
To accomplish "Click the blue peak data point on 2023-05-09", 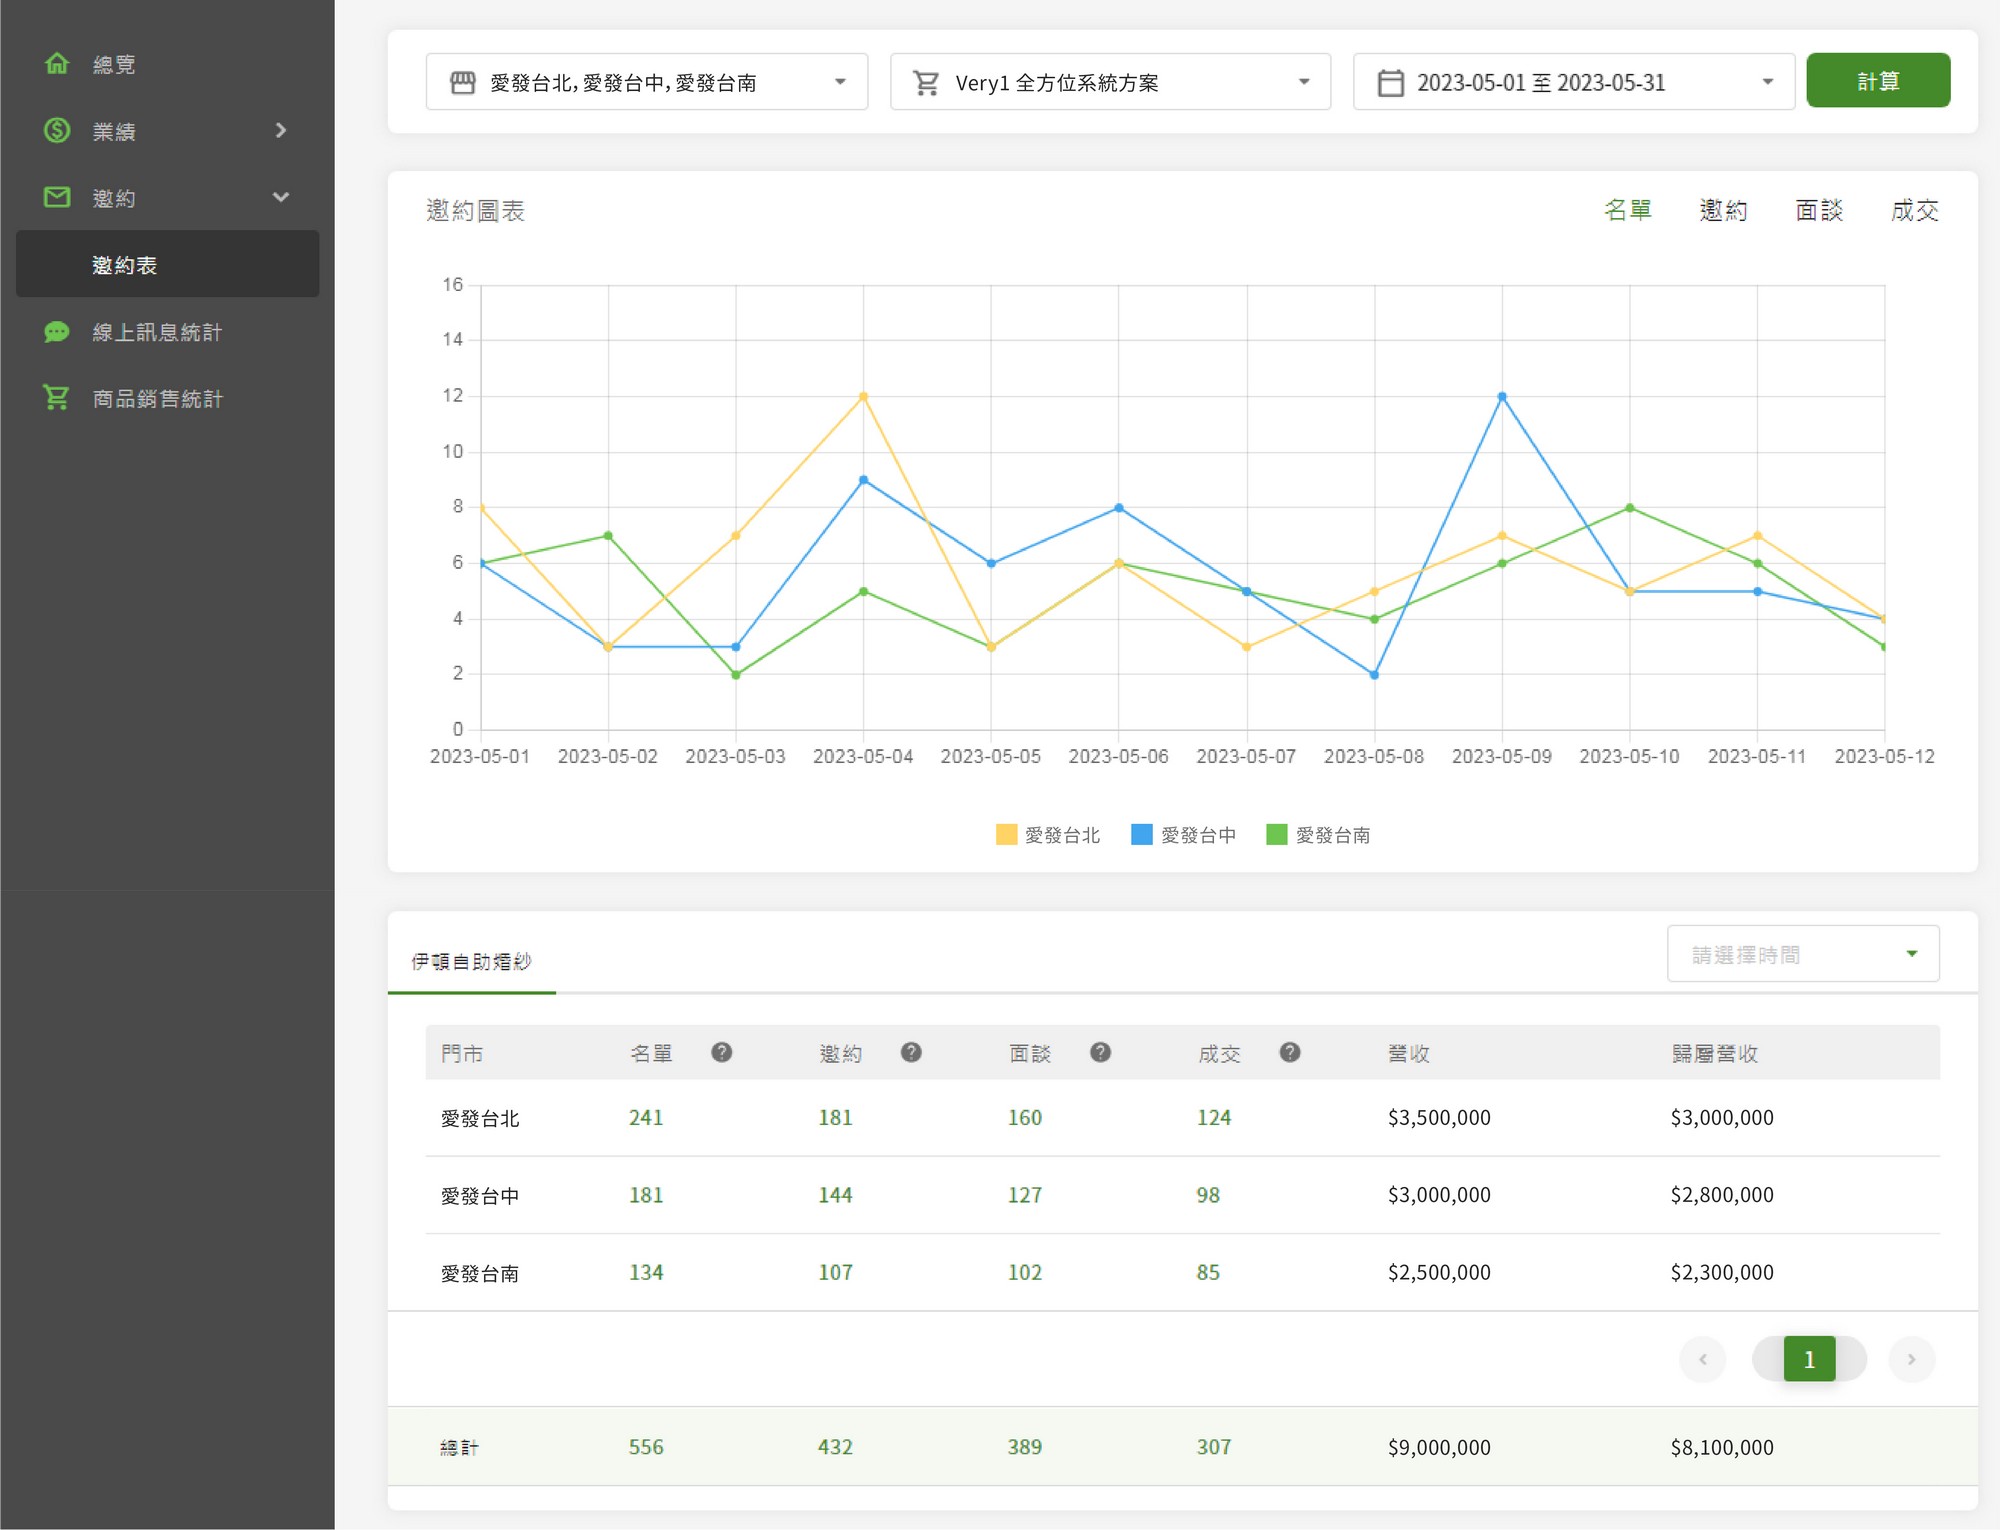I will pos(1502,397).
